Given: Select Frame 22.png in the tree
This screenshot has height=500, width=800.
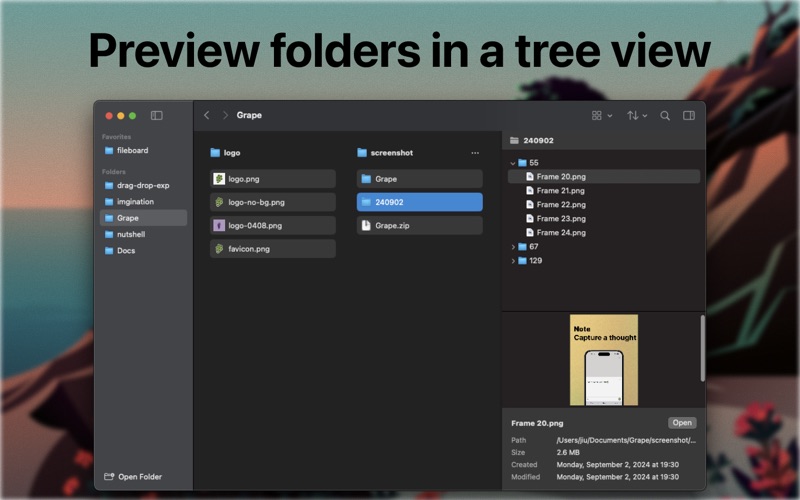Looking at the screenshot, I should pos(604,205).
